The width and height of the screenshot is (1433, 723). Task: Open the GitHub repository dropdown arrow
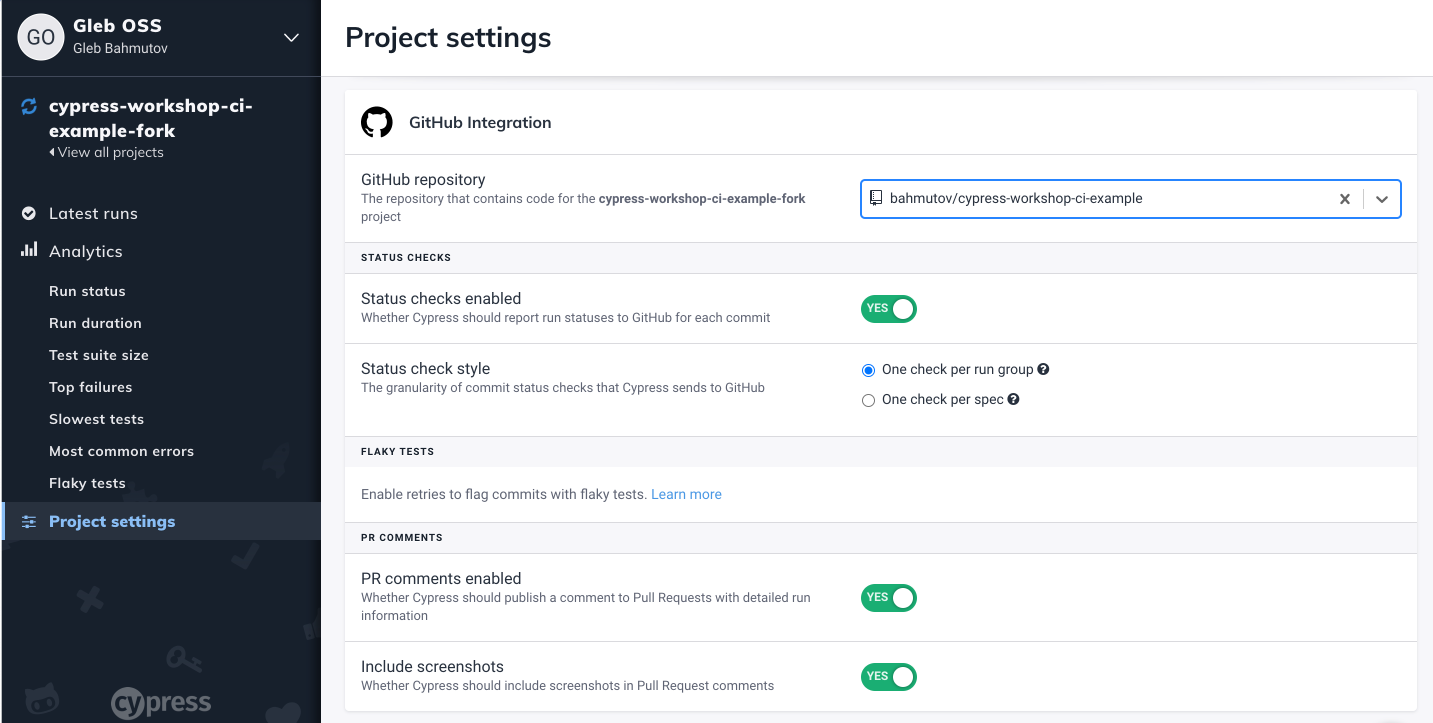tap(1382, 199)
